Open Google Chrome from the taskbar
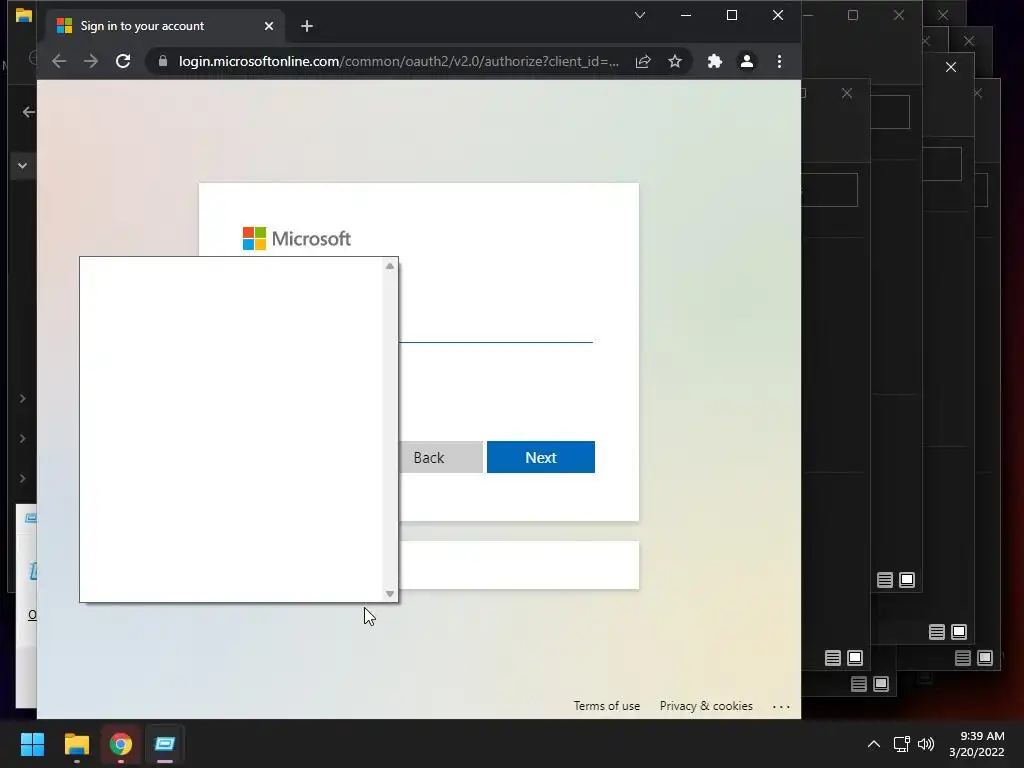Screen dimensions: 1024x768 click(121, 744)
